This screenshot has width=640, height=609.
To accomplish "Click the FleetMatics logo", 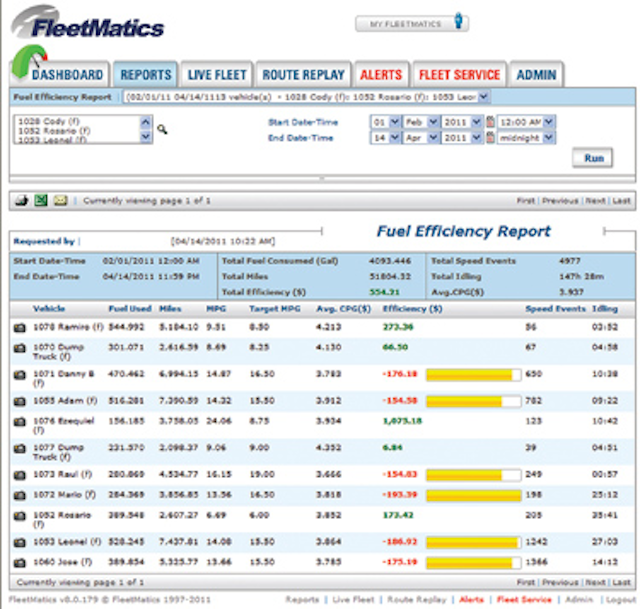I will coord(88,24).
